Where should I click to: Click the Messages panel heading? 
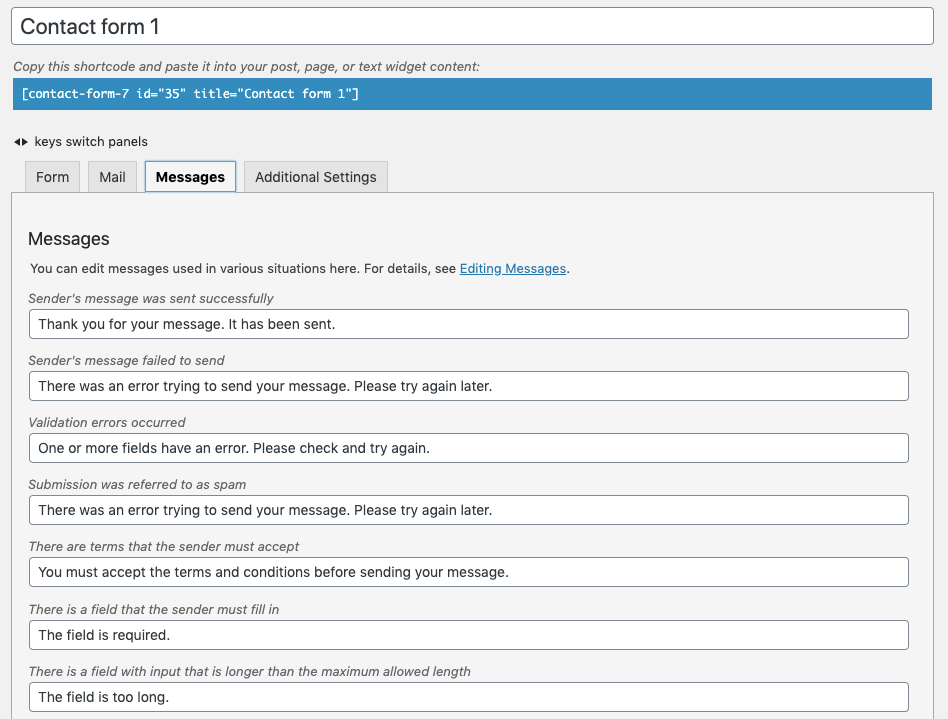point(69,239)
